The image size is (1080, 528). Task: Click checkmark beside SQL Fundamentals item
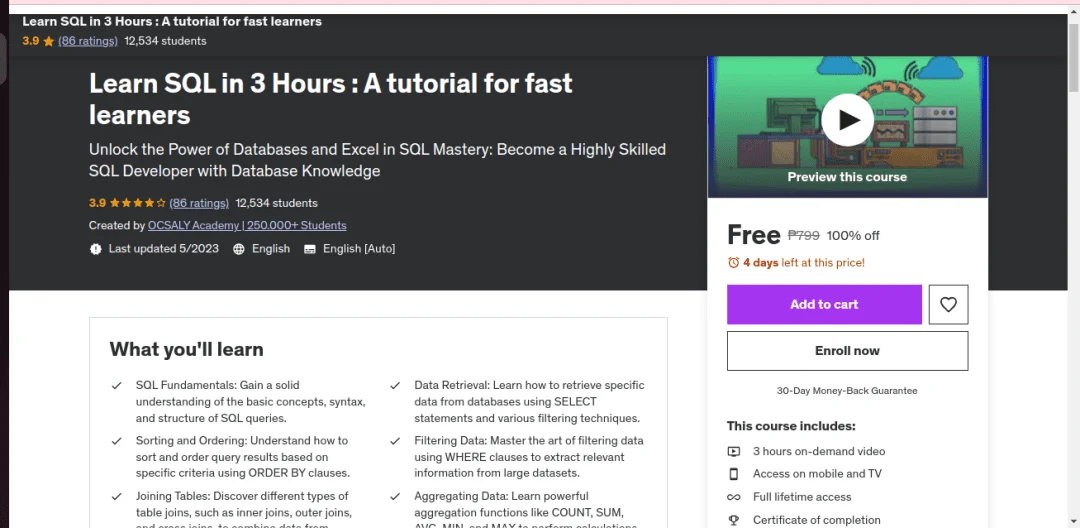[117, 386]
